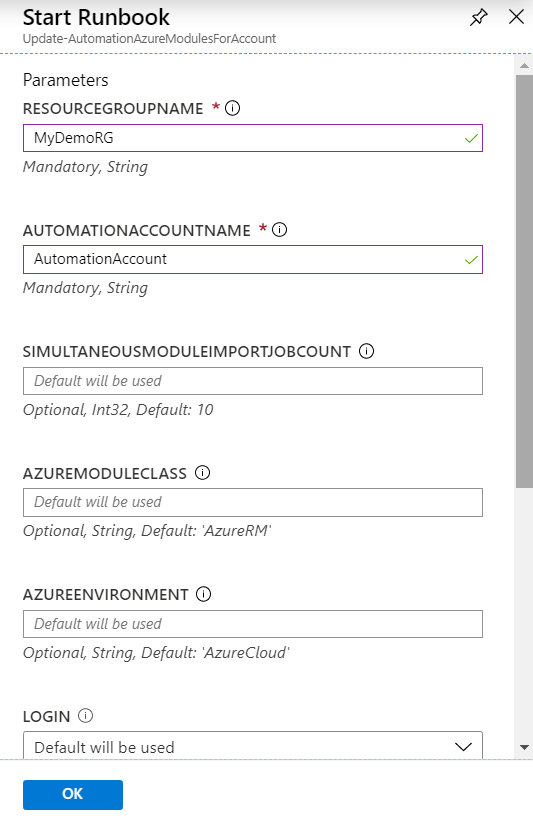533x831 pixels.
Task: Open the LOGIN dropdown list
Action: coord(253,745)
